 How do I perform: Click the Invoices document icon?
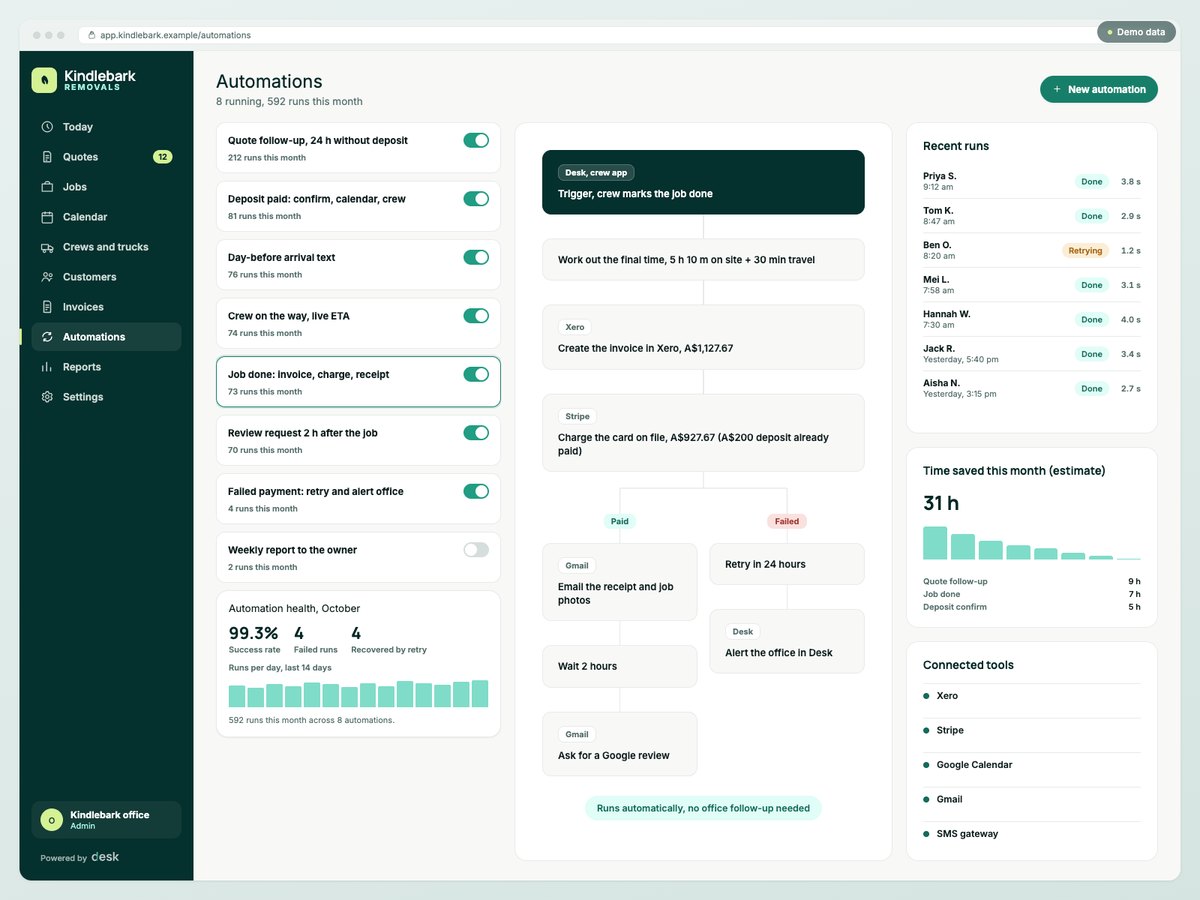point(47,307)
